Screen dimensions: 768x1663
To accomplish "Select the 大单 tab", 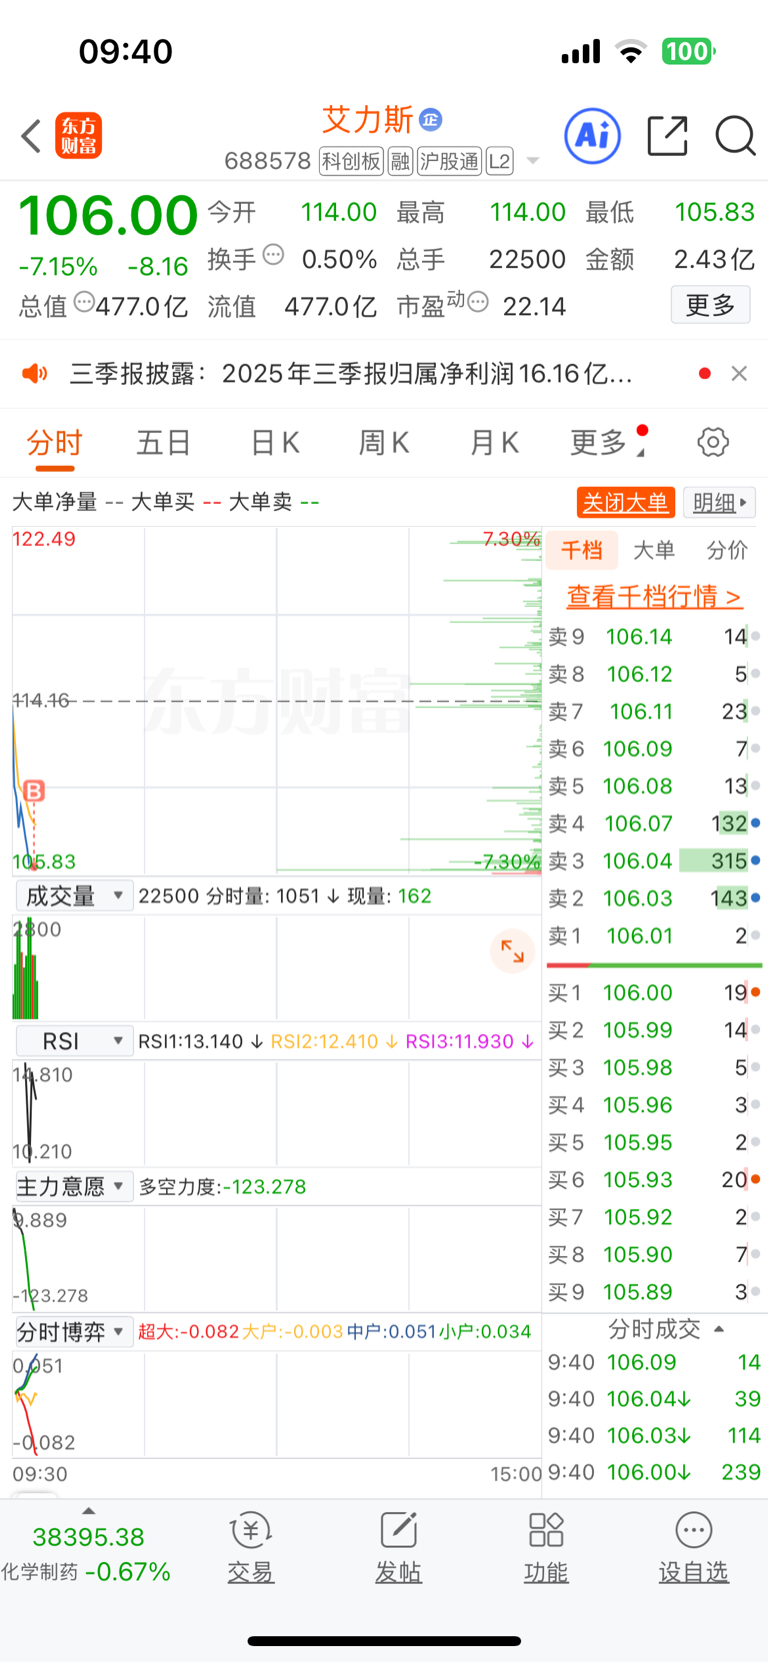I will tap(654, 550).
